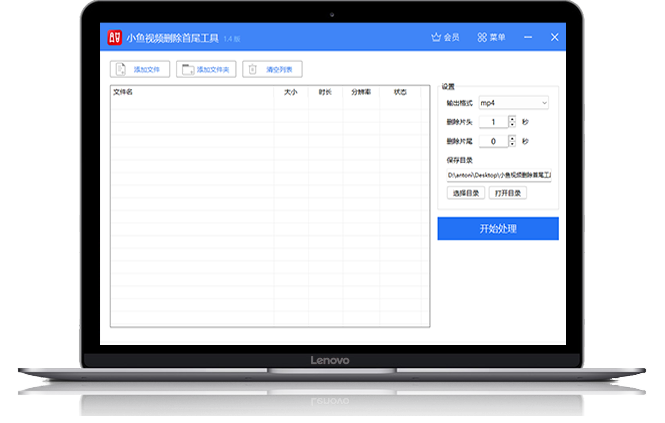Start processing with 开始处理 button
Image resolution: width=665 pixels, height=423 pixels.
point(498,229)
